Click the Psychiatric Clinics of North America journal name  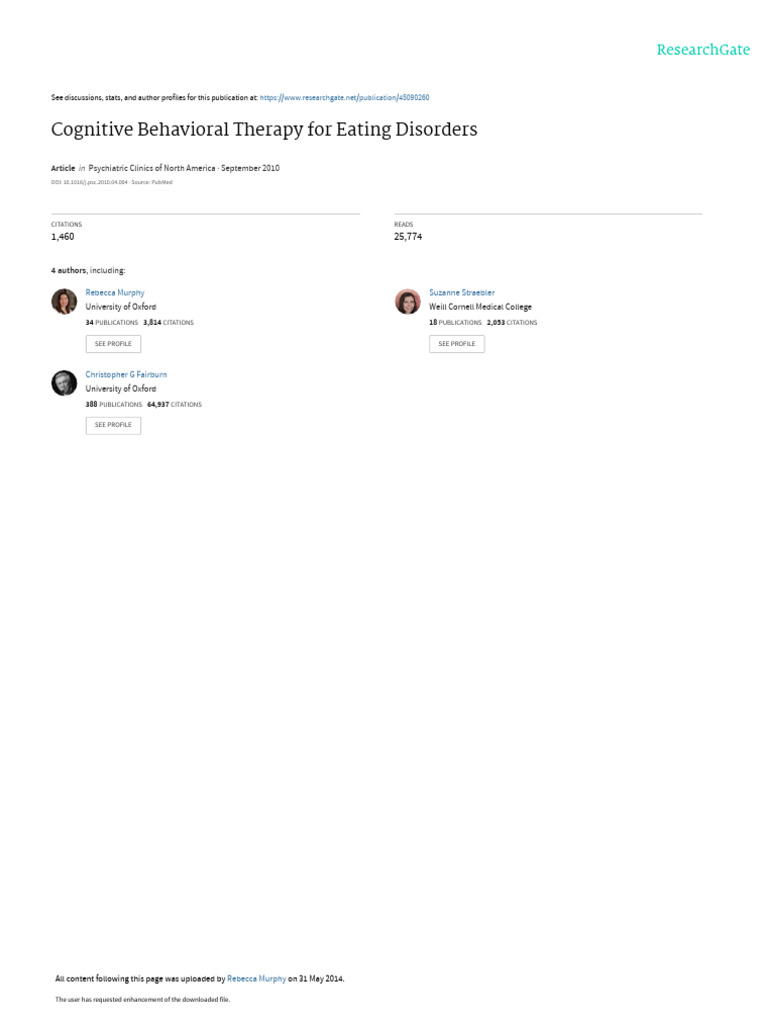click(x=152, y=168)
